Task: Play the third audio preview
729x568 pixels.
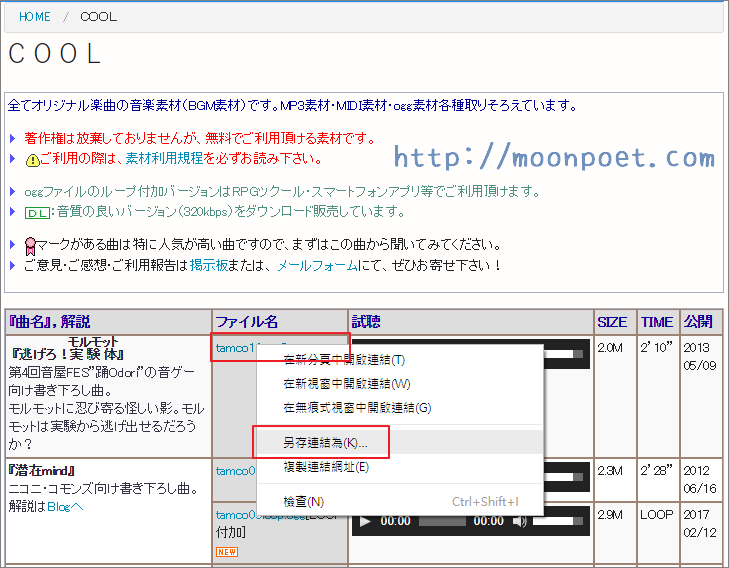Action: [x=365, y=521]
